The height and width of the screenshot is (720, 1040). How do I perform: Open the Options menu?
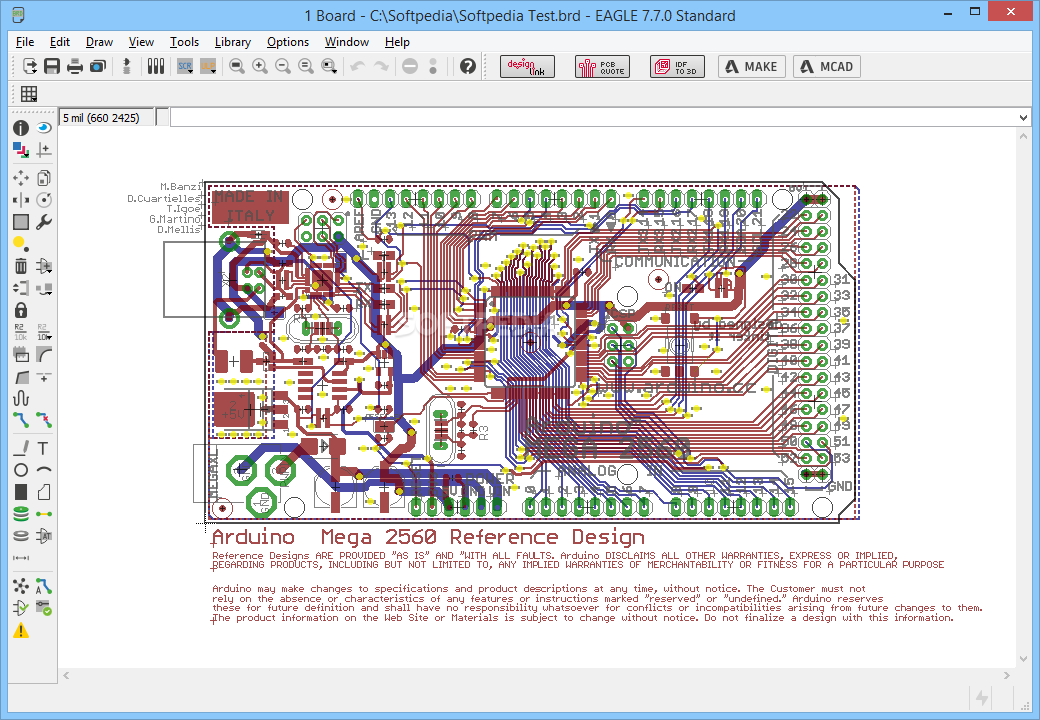[288, 42]
